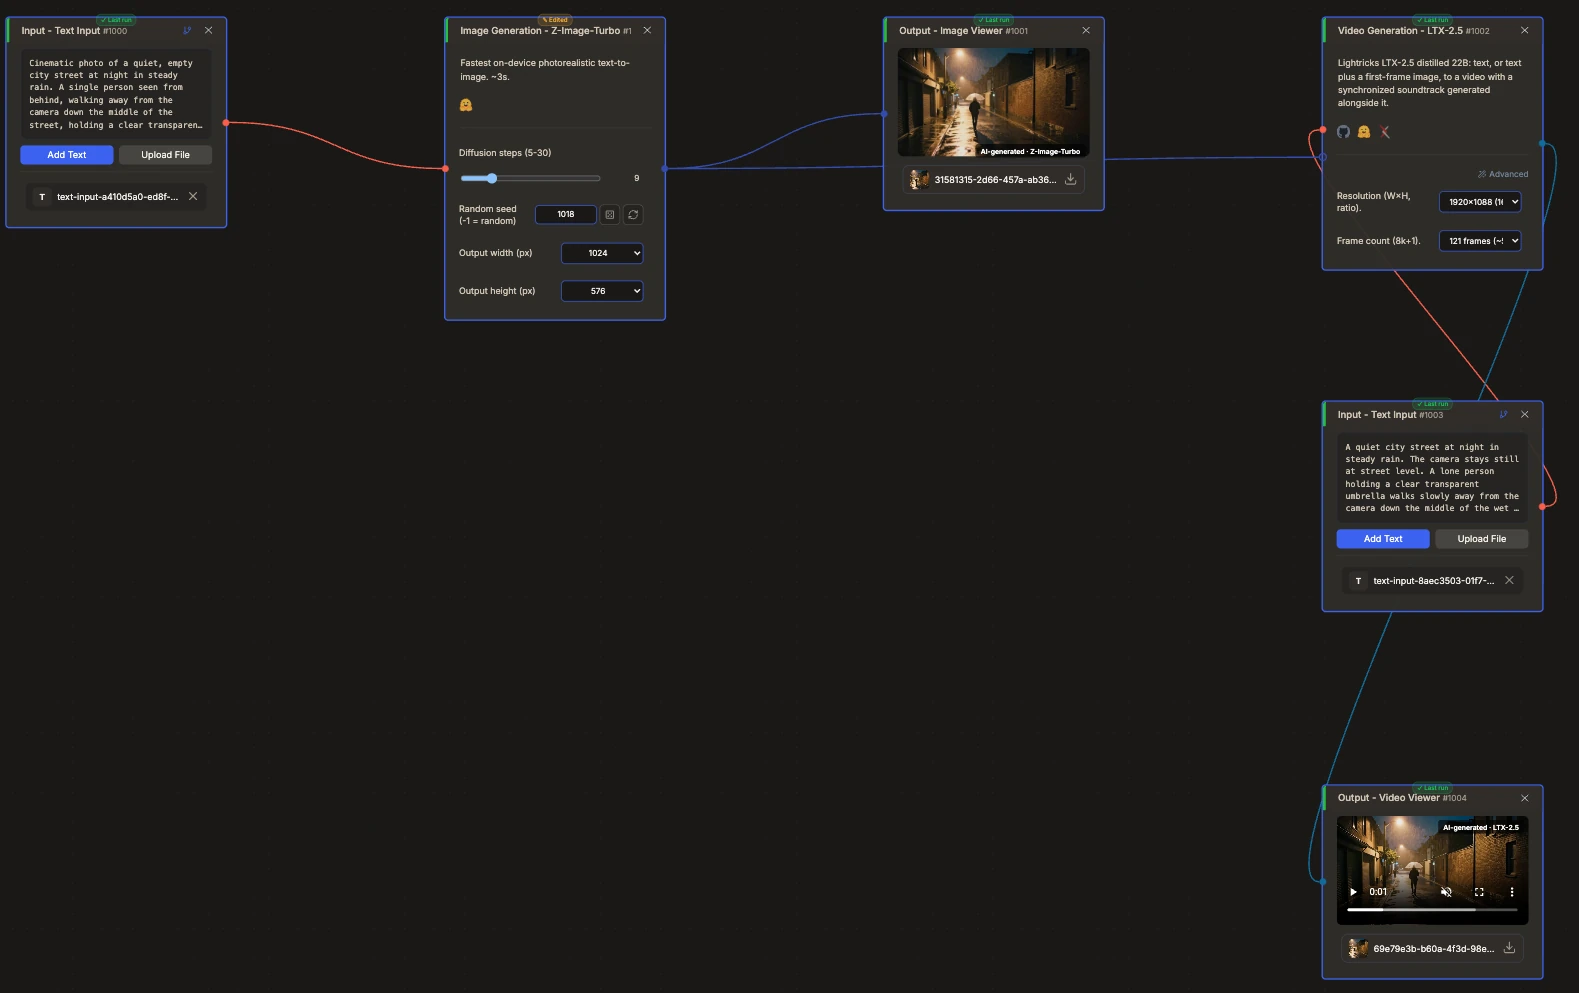The height and width of the screenshot is (993, 1579).
Task: Click the refresh icon next to random seed
Action: pos(633,215)
